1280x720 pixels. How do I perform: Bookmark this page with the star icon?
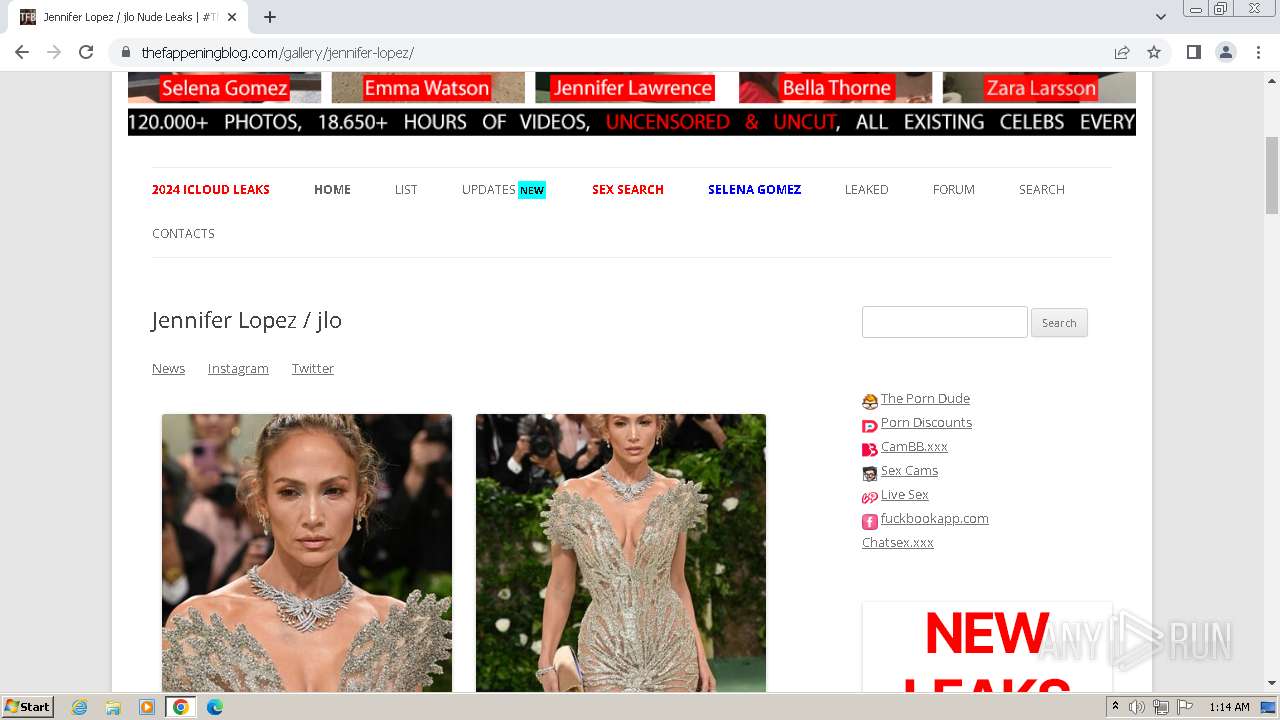1154,52
